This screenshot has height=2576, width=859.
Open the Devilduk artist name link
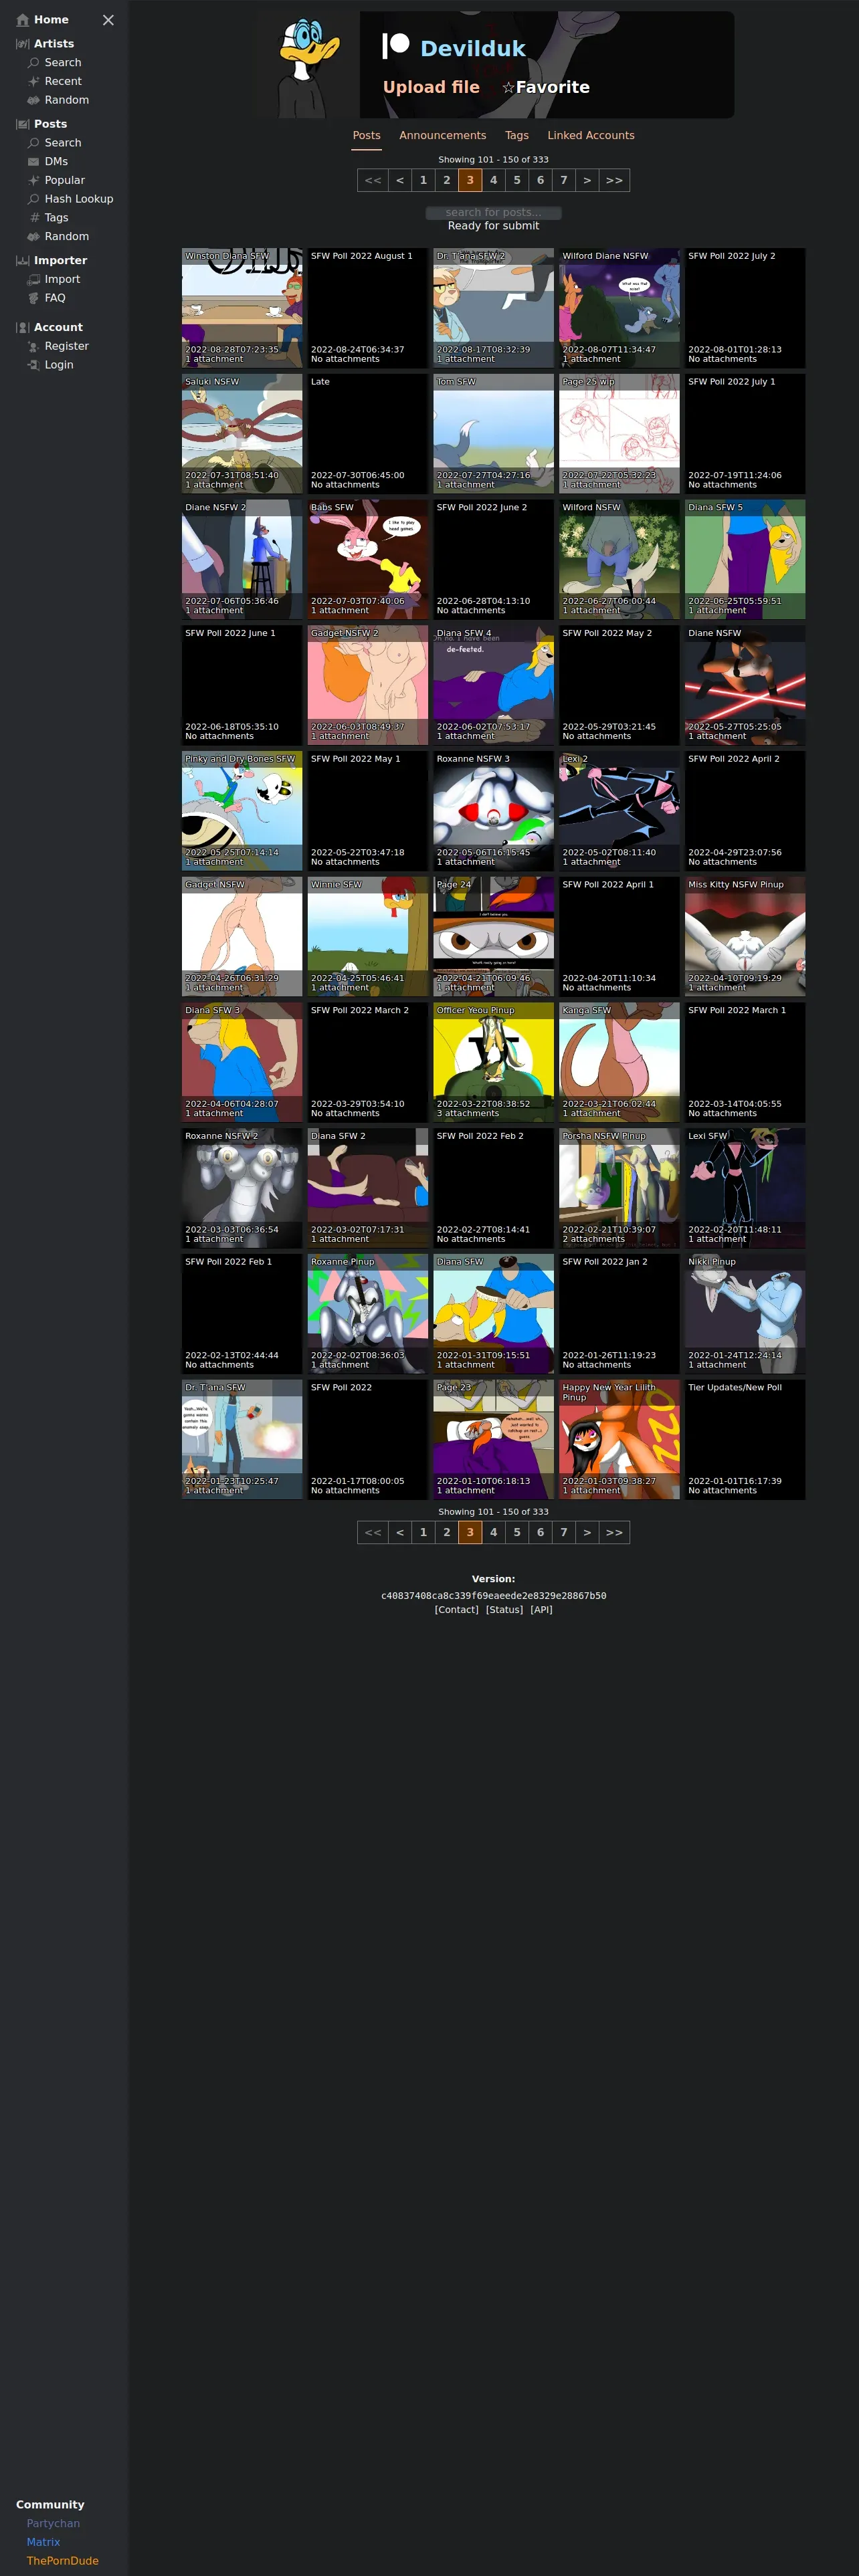473,49
